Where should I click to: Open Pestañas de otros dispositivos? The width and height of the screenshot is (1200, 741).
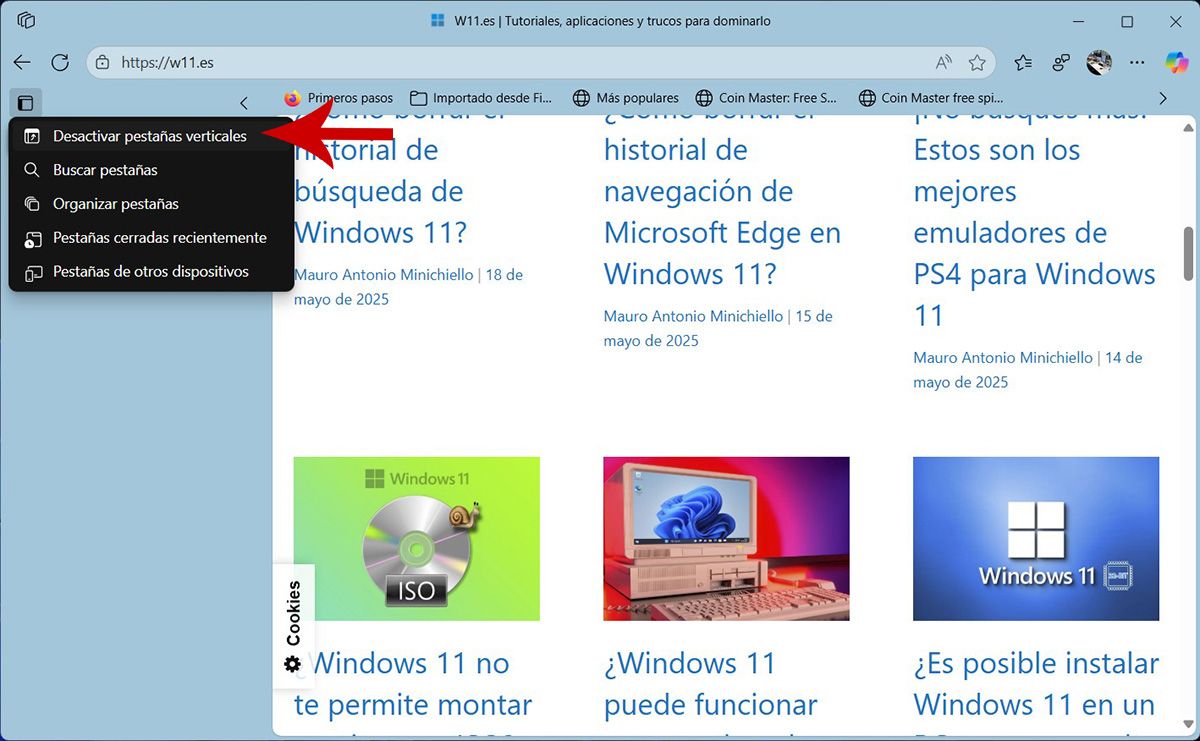point(151,272)
